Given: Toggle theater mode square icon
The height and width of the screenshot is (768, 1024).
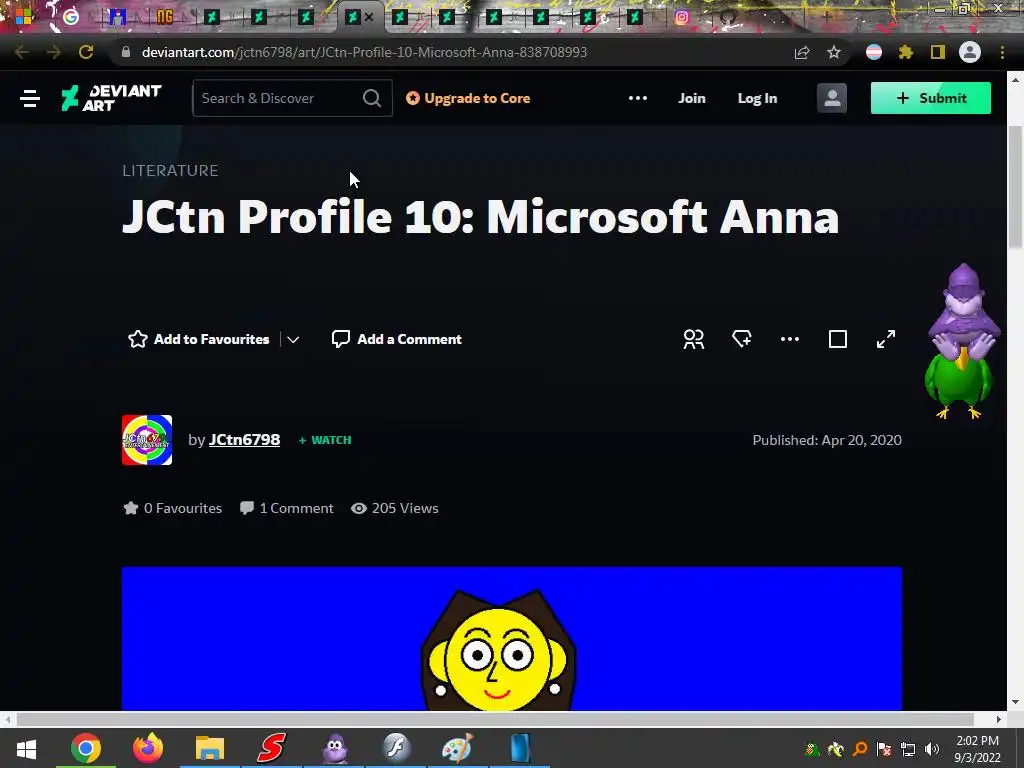Looking at the screenshot, I should 838,339.
